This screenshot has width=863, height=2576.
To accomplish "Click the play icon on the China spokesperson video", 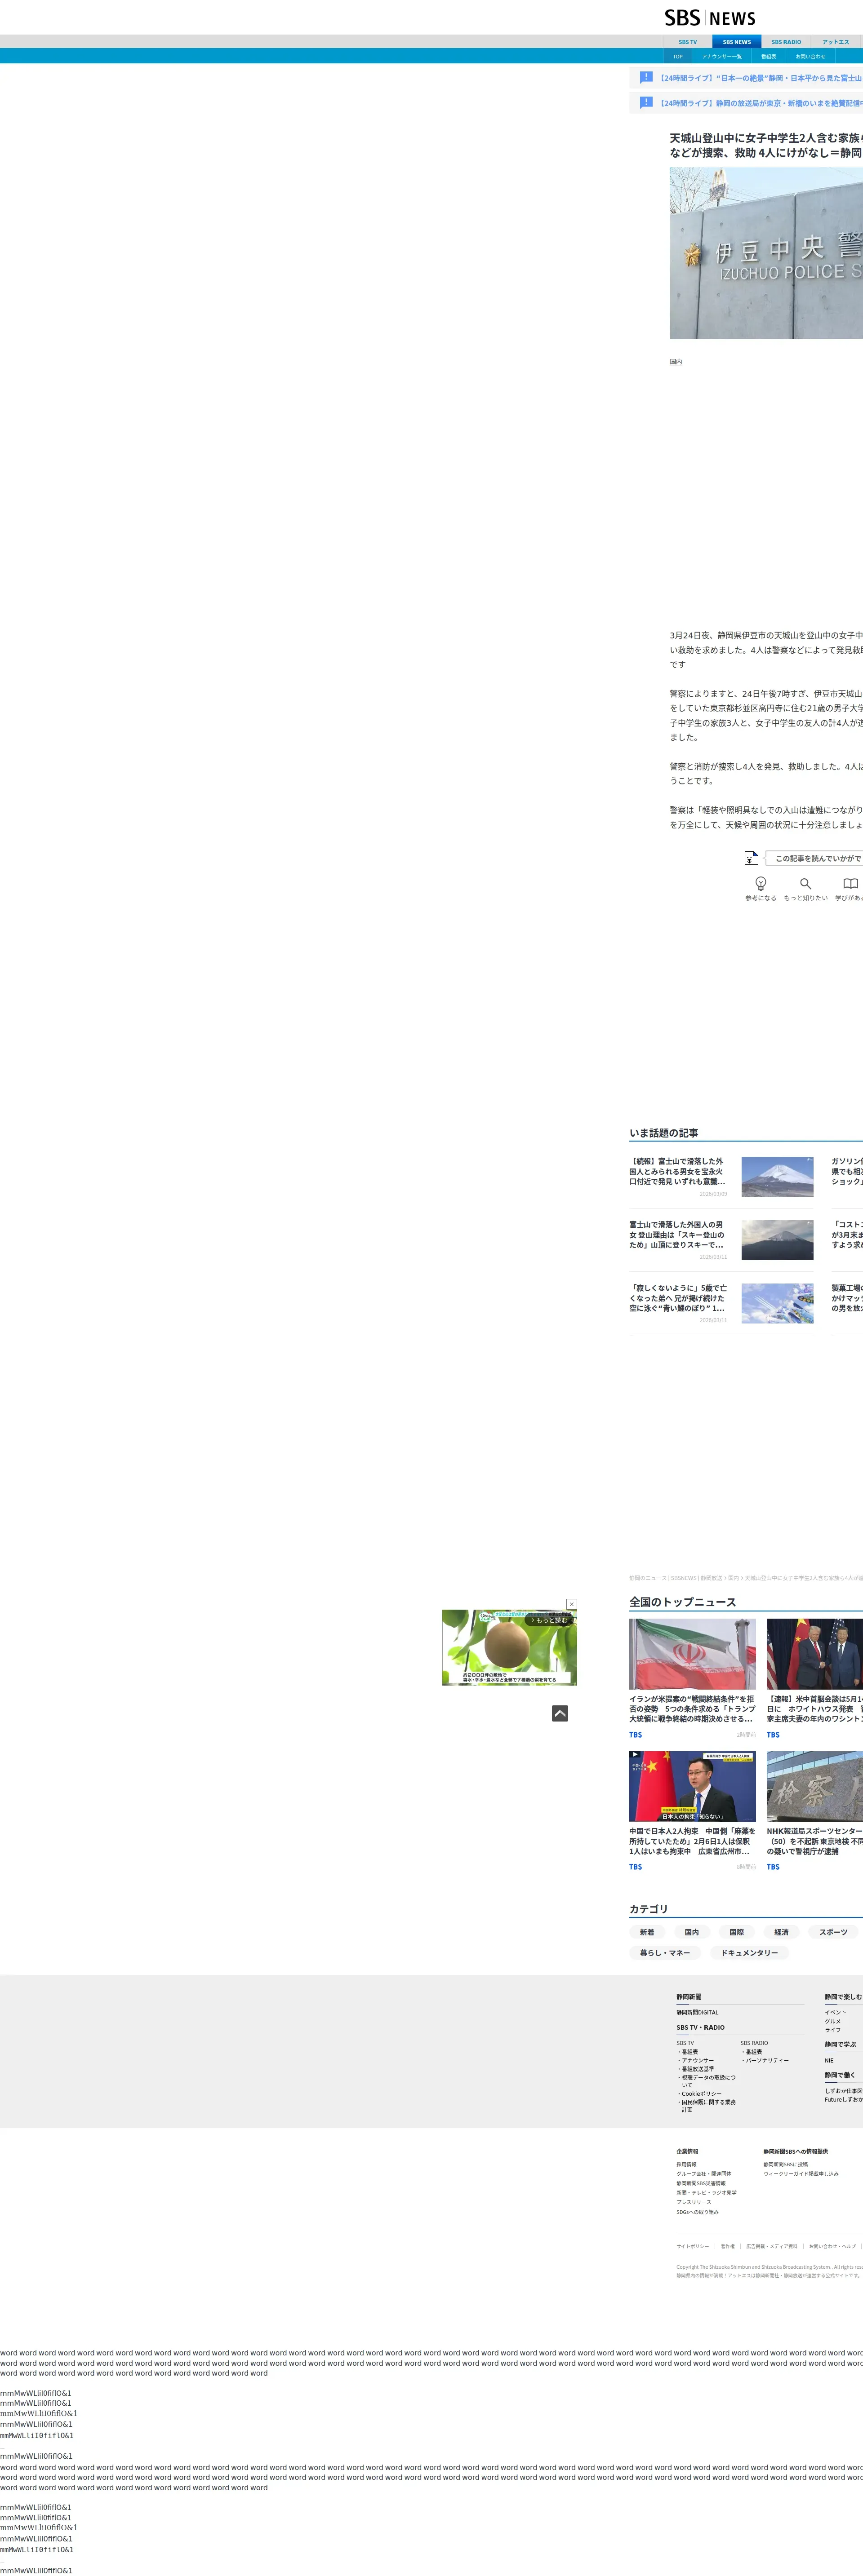I will click(x=635, y=1754).
